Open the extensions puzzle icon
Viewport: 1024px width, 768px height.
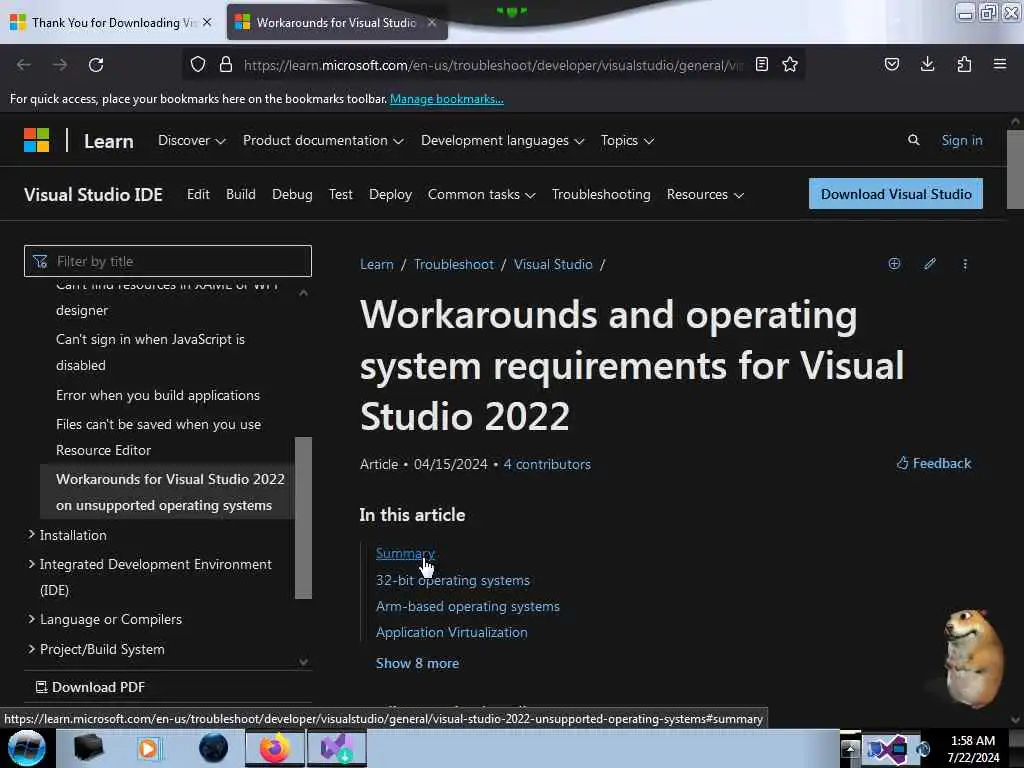964,64
